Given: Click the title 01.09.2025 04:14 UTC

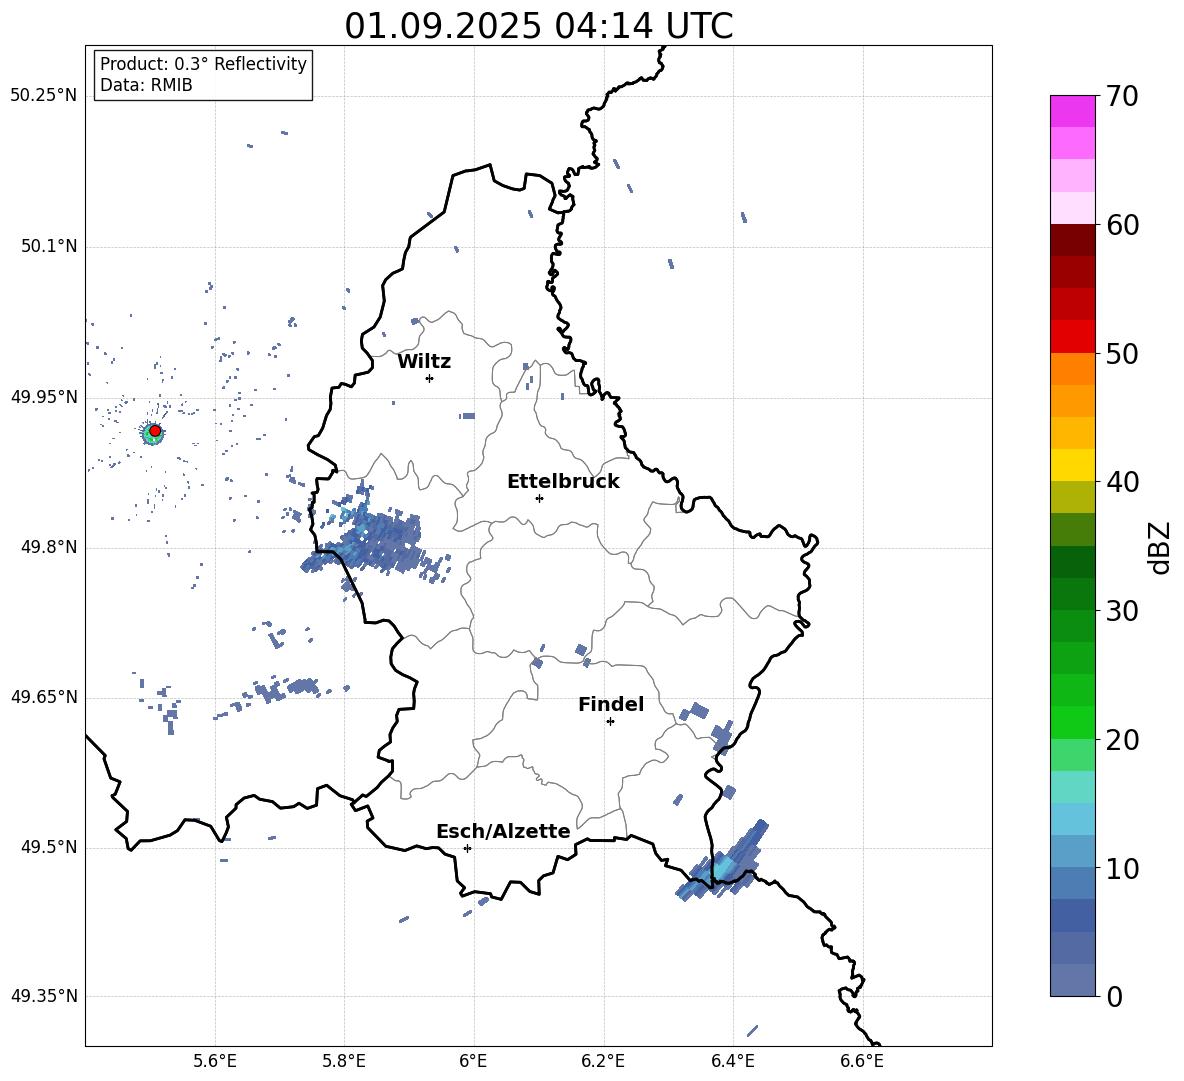Looking at the screenshot, I should coord(538,26).
